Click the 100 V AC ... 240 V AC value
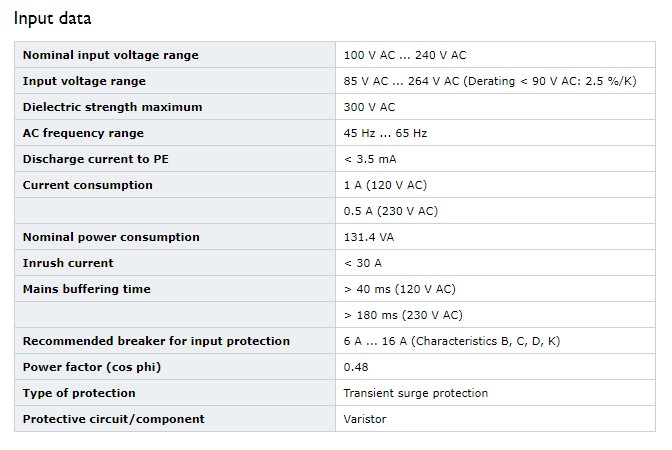The width and height of the screenshot is (672, 450). click(x=405, y=55)
